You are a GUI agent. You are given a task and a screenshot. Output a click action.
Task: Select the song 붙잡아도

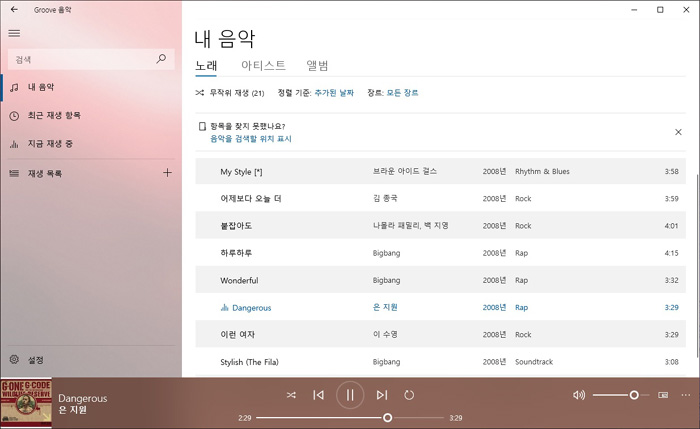(440, 226)
